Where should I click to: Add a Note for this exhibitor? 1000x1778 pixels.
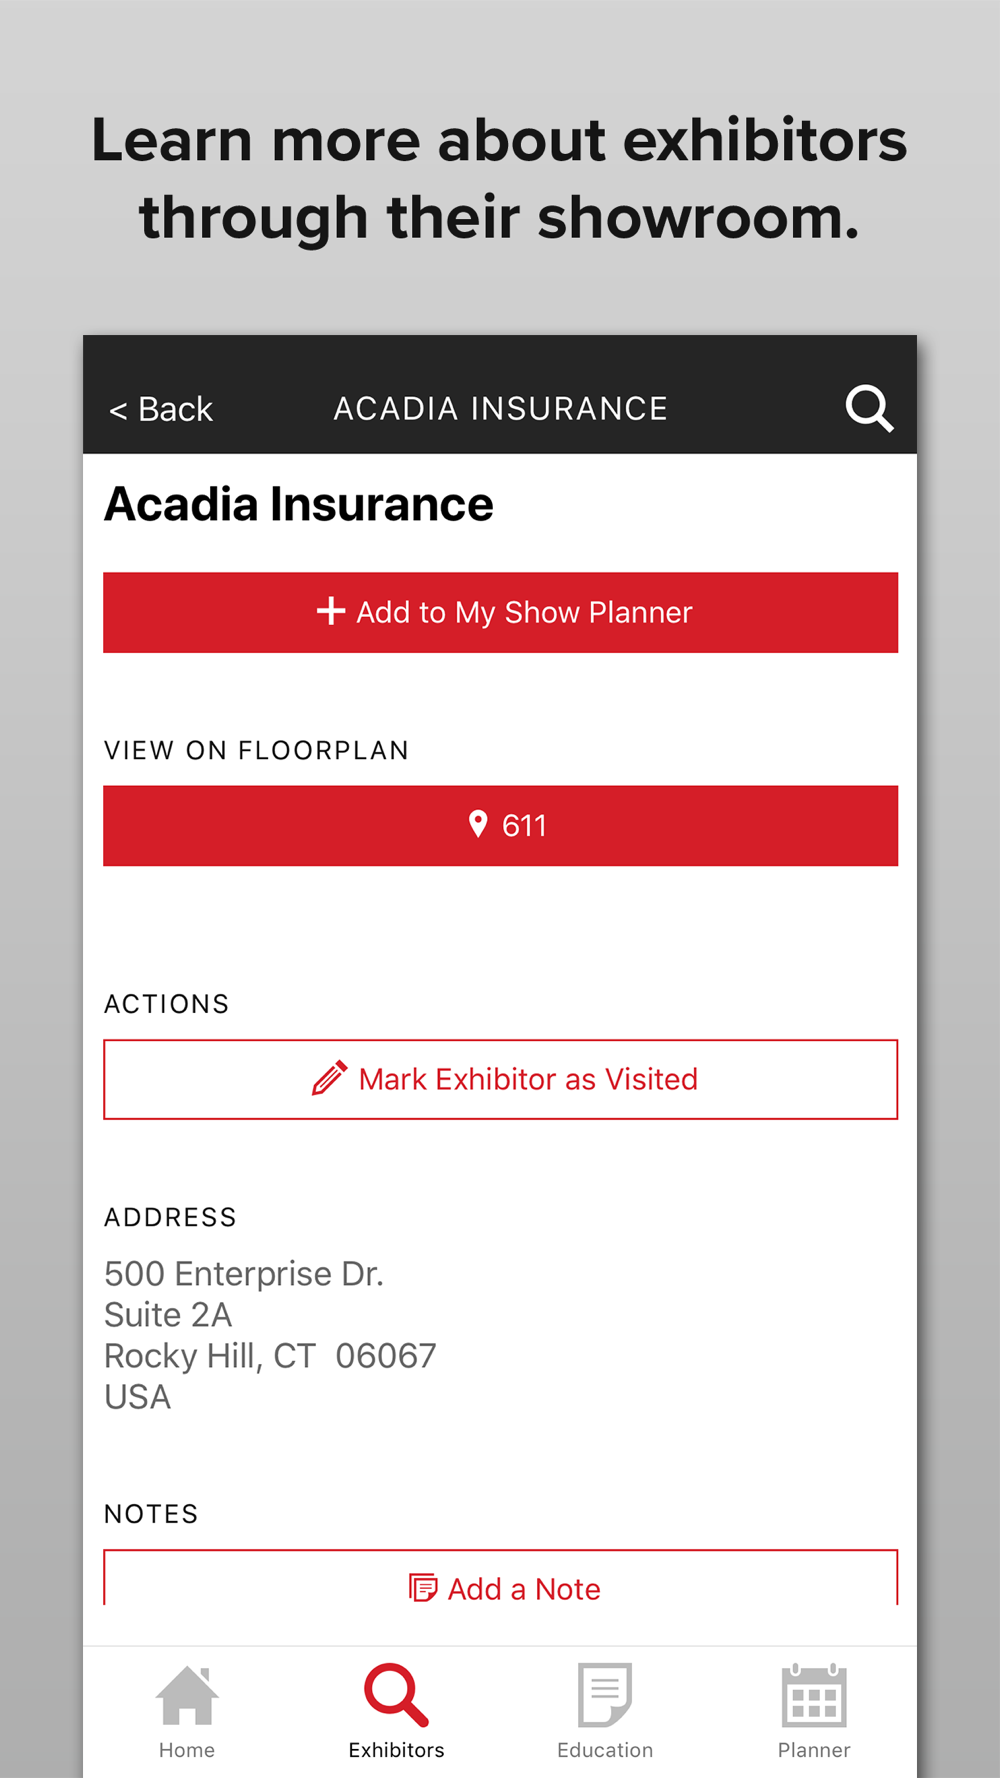click(x=500, y=1577)
